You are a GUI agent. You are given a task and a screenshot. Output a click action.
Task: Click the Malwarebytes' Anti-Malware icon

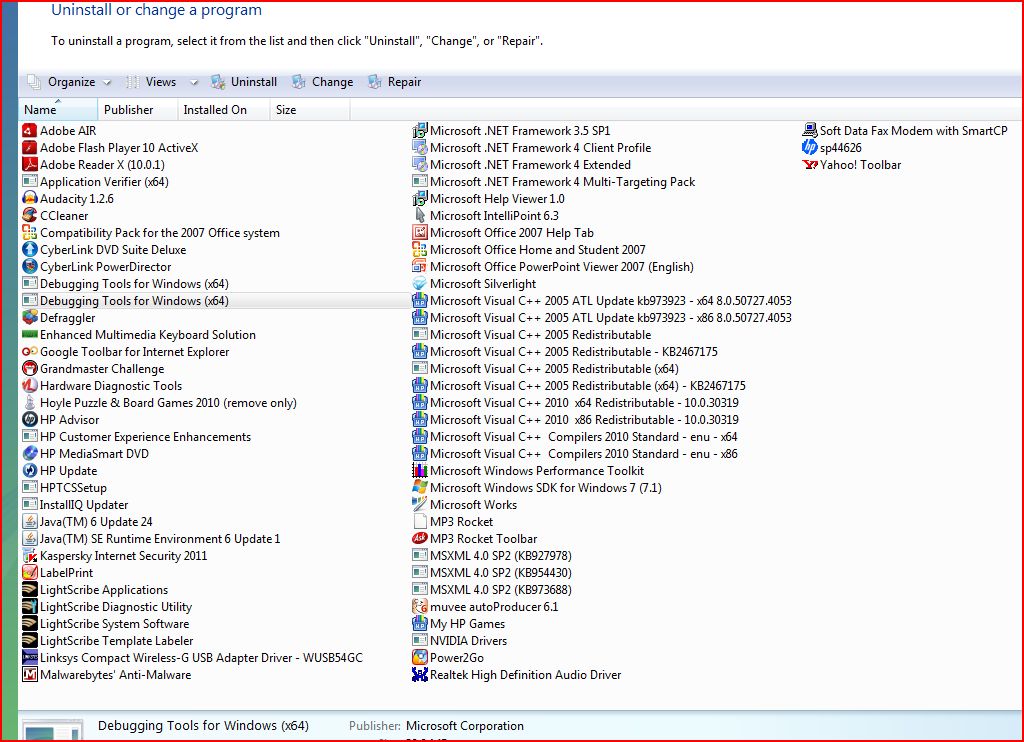pyautogui.click(x=29, y=674)
